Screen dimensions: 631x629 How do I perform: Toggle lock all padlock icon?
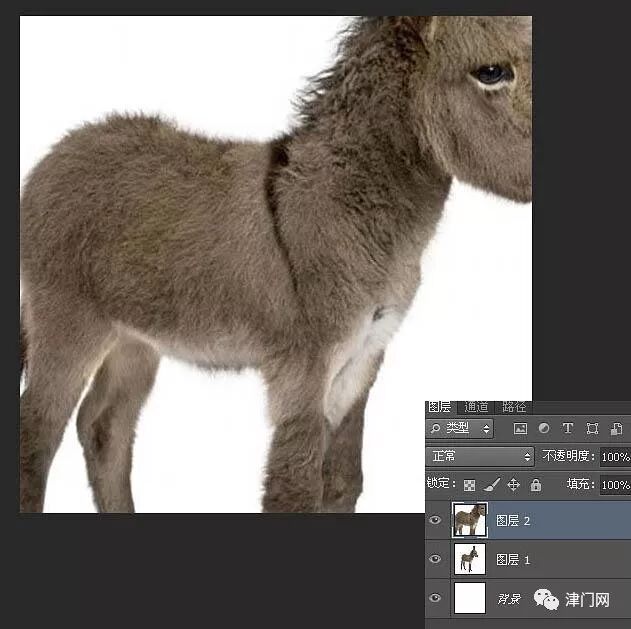coord(536,485)
